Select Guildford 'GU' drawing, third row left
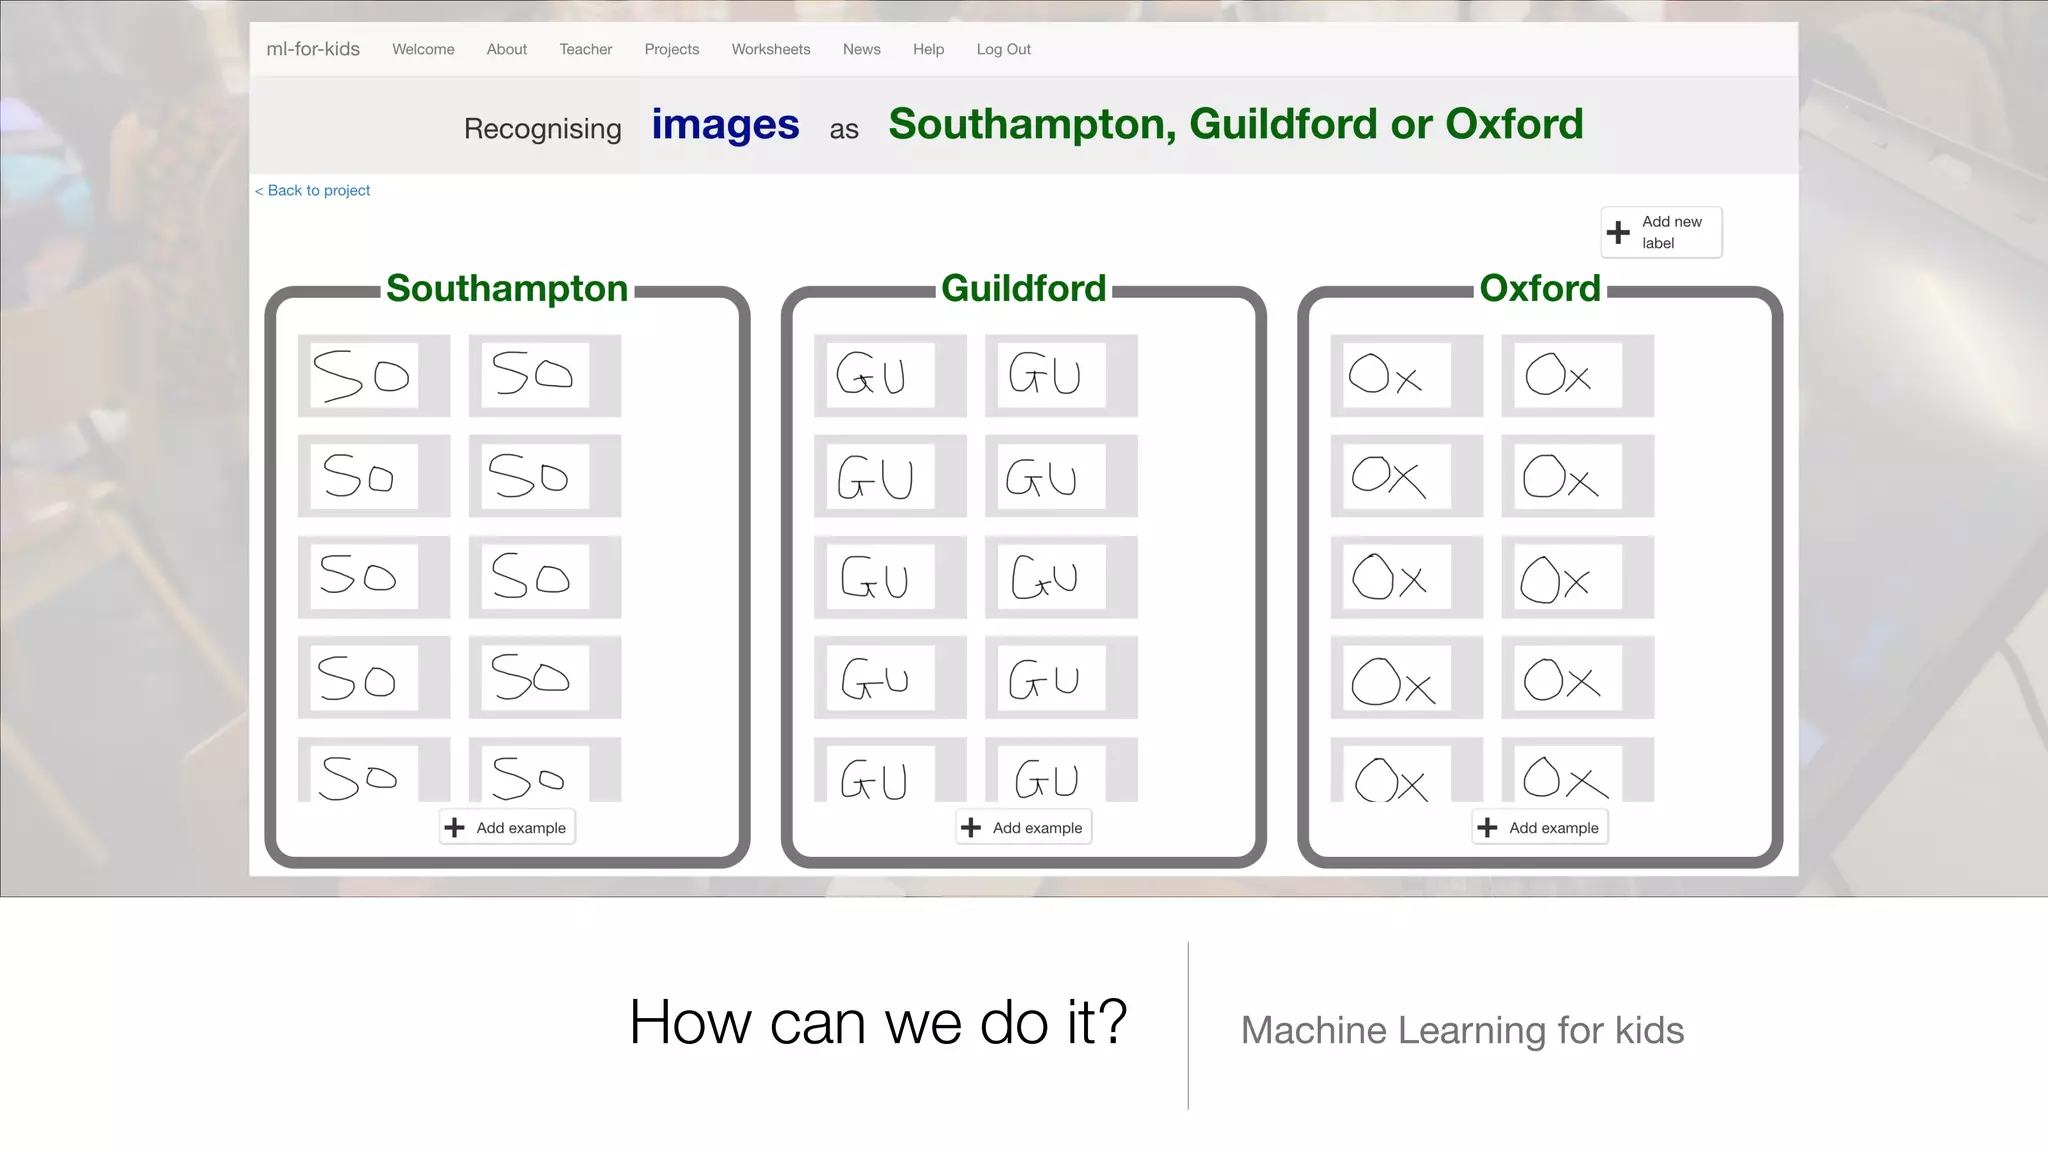 [x=890, y=577]
